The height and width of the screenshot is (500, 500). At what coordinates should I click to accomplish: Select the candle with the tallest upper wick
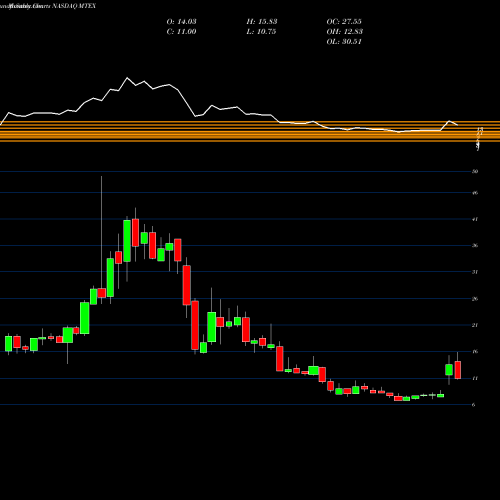click(102, 293)
